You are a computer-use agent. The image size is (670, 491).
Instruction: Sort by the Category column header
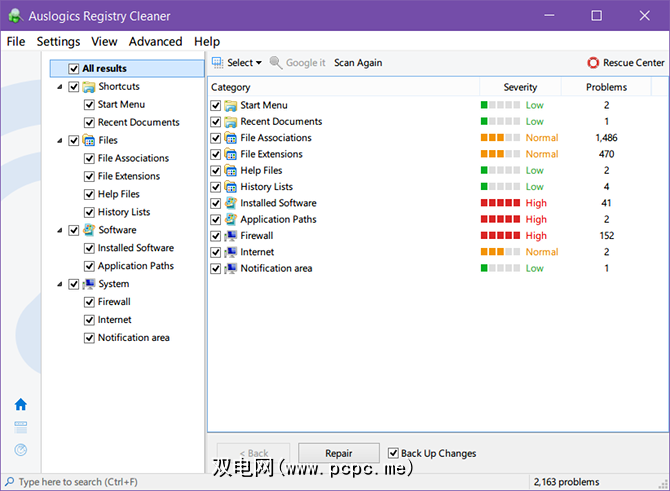click(x=344, y=87)
